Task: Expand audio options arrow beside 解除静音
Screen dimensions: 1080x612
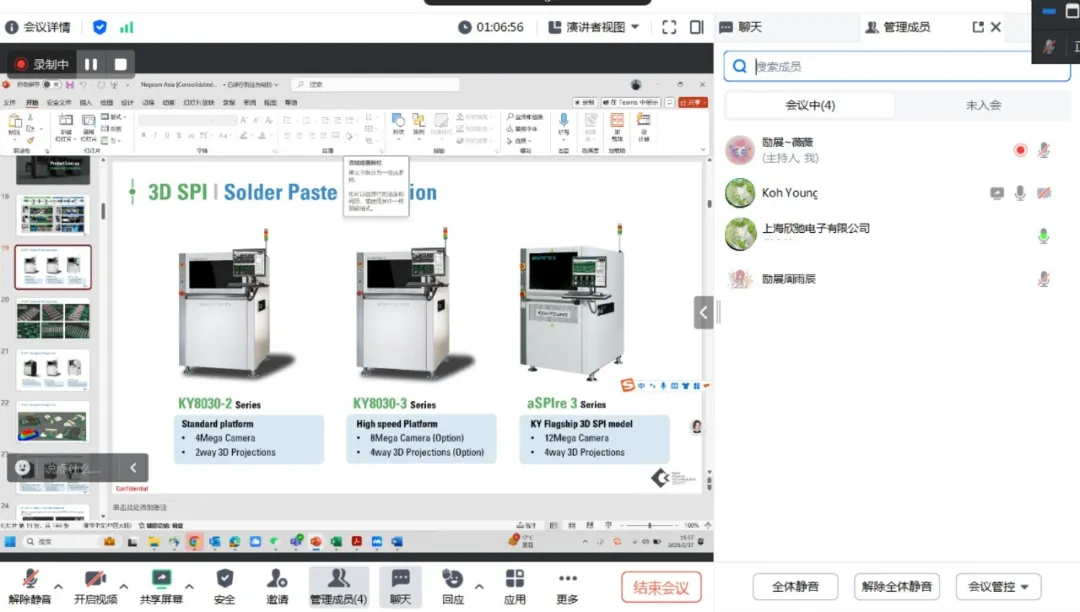Action: tap(59, 587)
